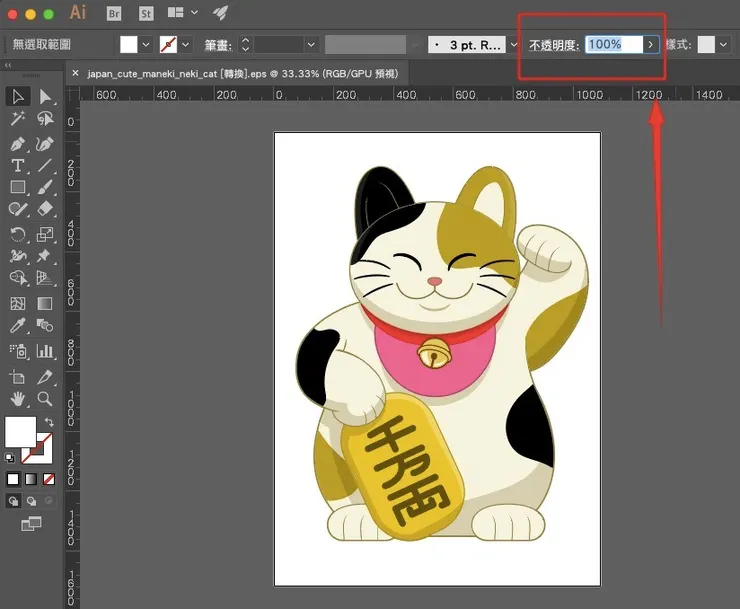Switch paint mode to Gradient
The image size is (740, 609).
click(x=31, y=479)
